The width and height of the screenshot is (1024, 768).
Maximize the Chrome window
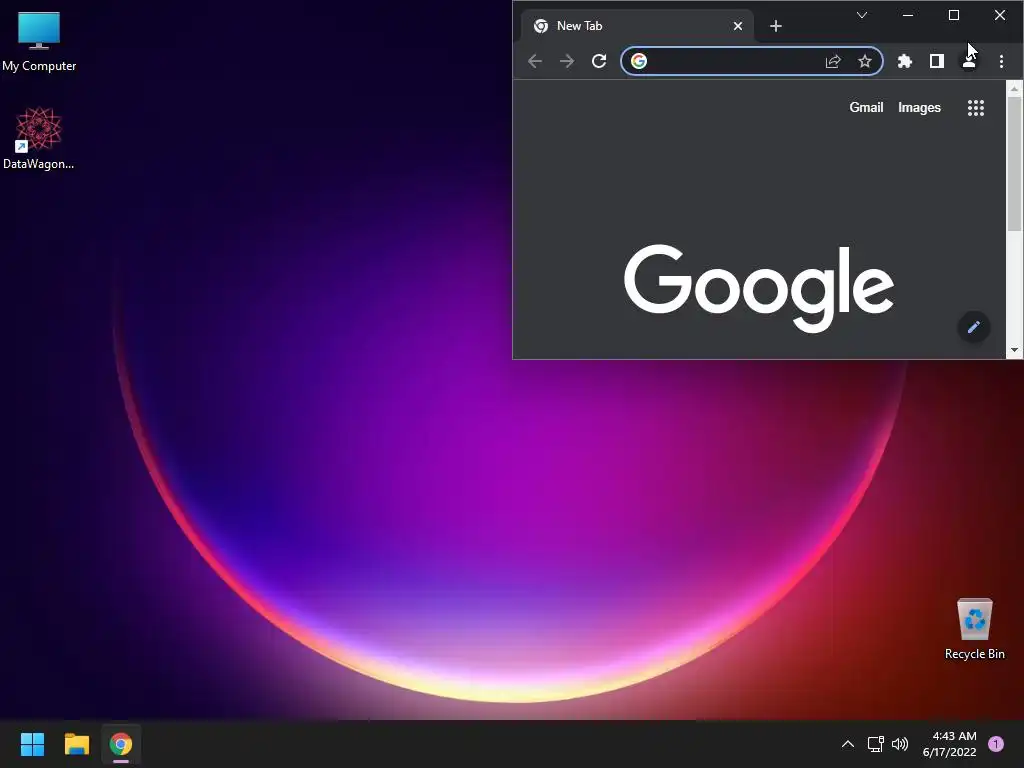(x=953, y=15)
